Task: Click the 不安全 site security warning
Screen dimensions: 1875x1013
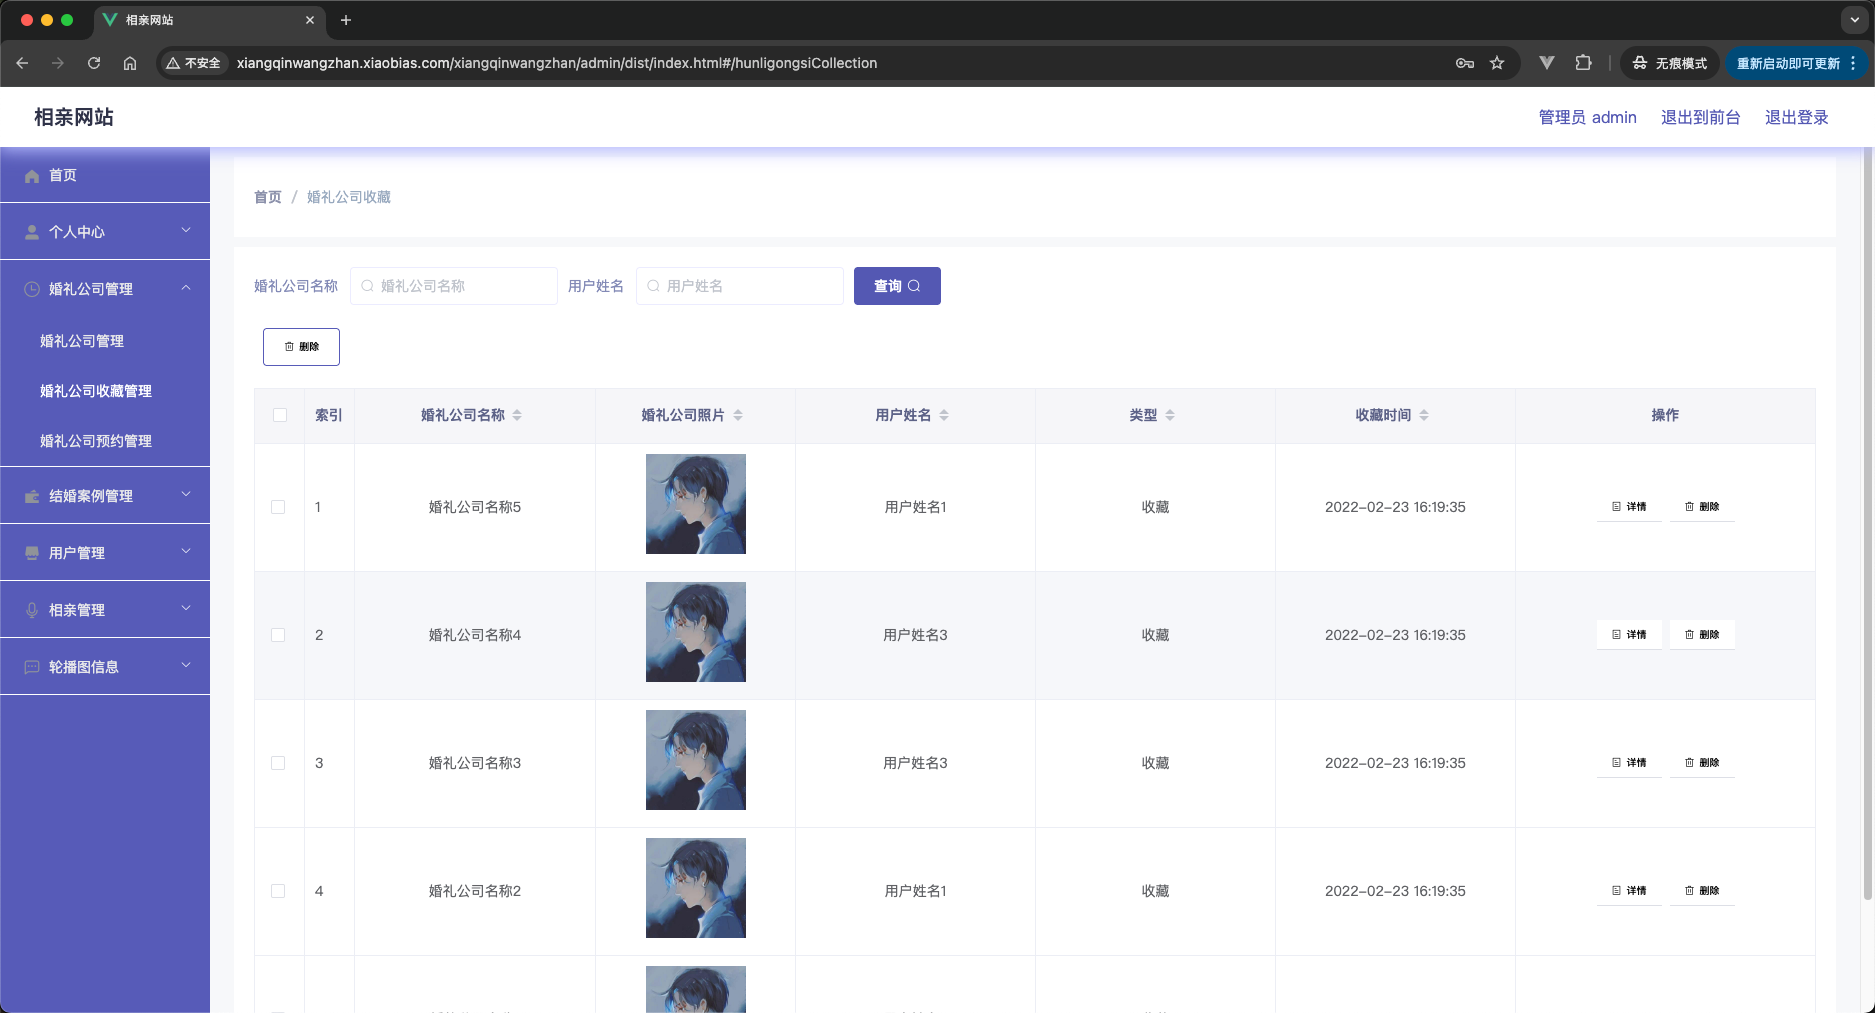Action: [x=194, y=63]
